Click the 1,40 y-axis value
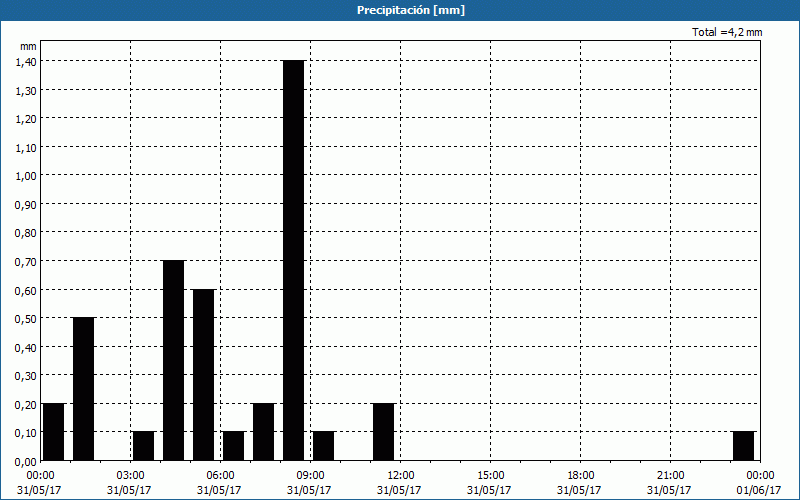The width and height of the screenshot is (800, 500). pos(26,61)
